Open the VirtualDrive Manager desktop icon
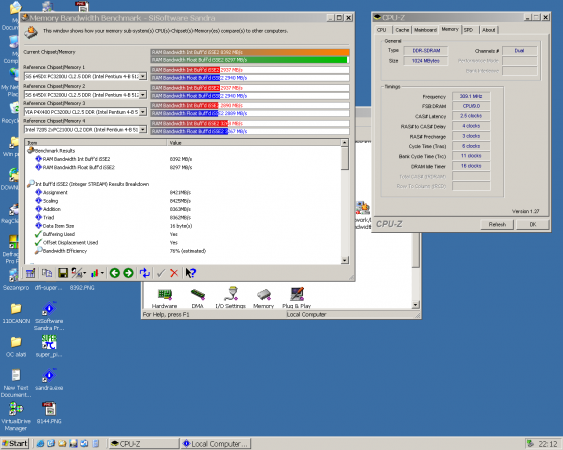The height and width of the screenshot is (450, 563). click(x=16, y=416)
